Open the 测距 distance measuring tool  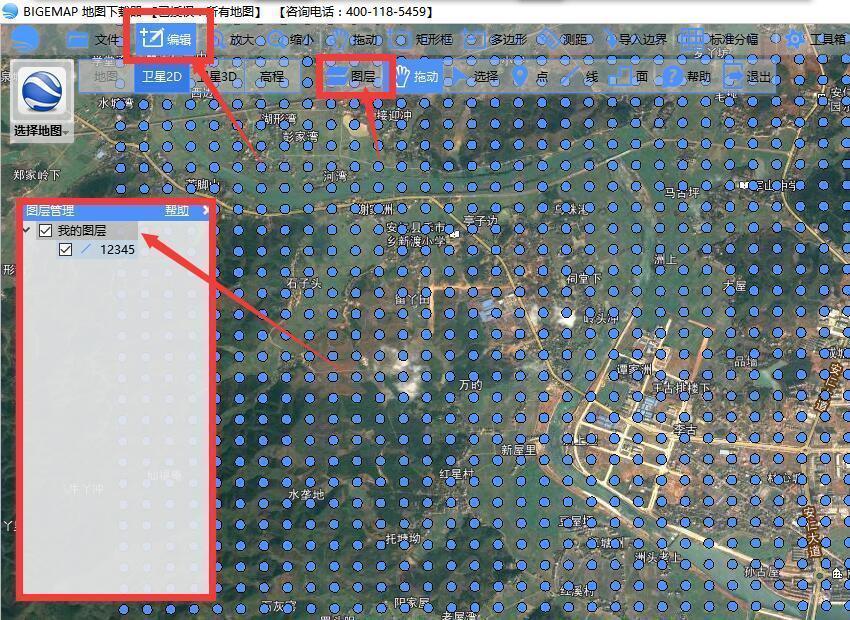564,40
